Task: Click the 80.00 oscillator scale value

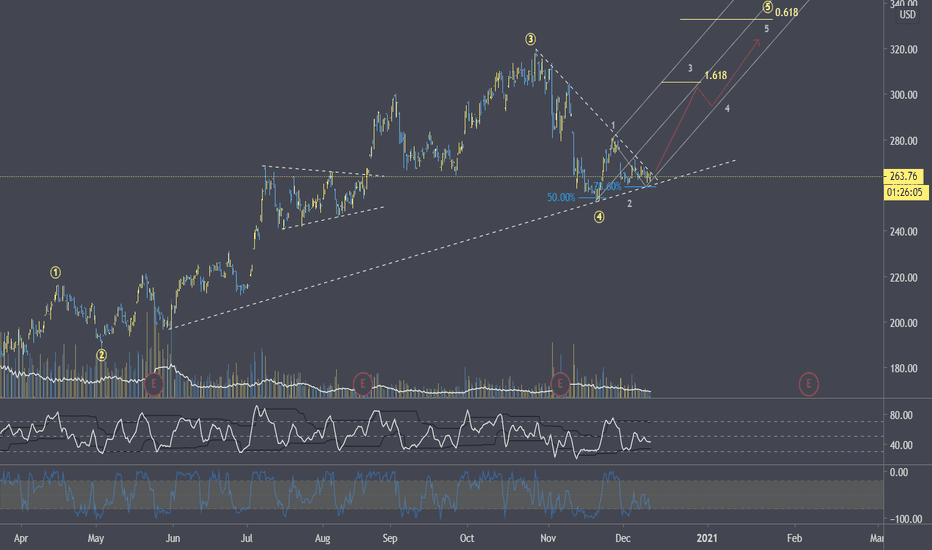Action: (901, 416)
